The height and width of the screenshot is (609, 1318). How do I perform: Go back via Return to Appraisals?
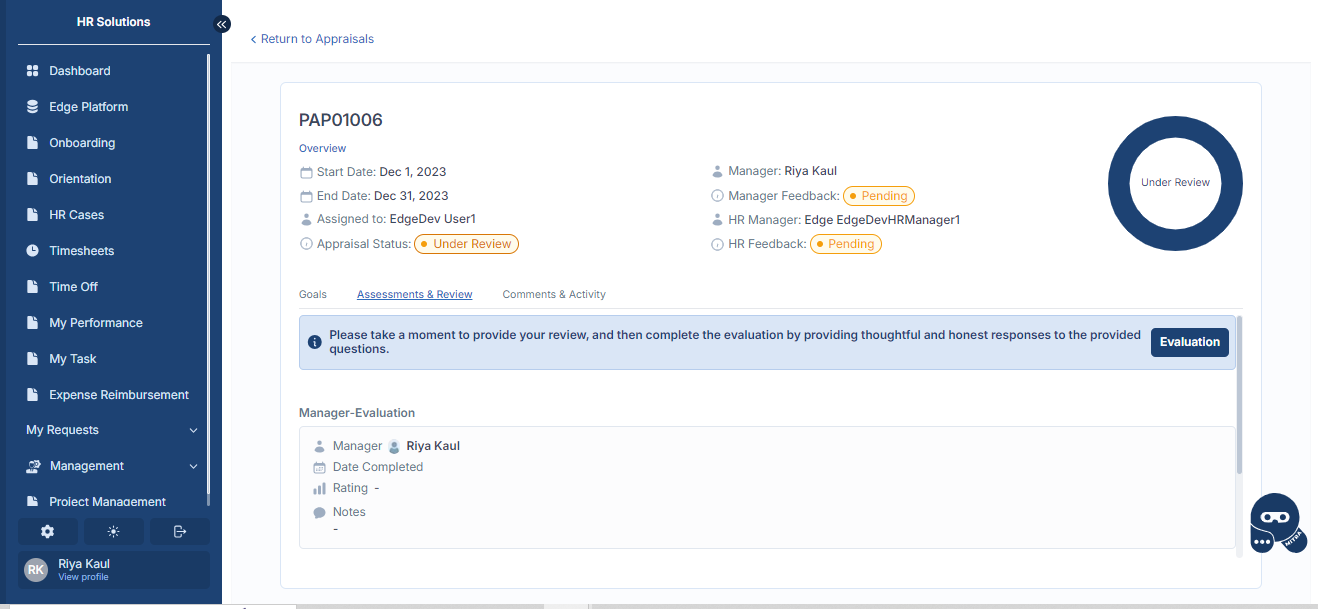point(312,39)
